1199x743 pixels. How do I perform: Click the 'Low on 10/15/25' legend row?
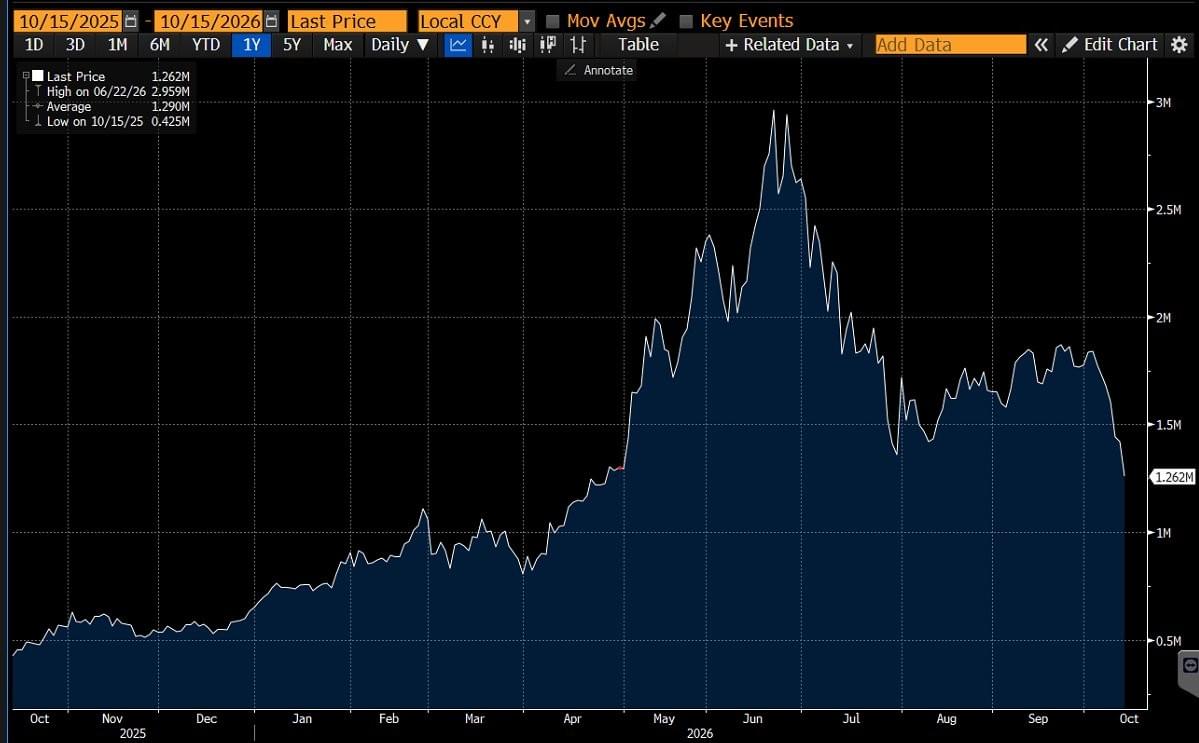click(112, 122)
